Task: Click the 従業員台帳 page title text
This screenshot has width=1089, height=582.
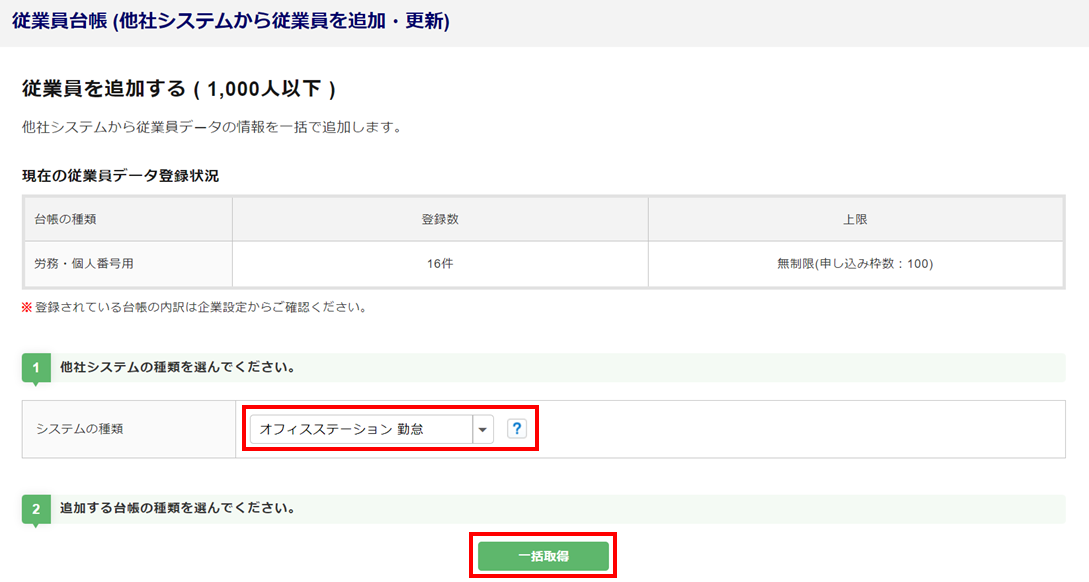Action: point(231,21)
